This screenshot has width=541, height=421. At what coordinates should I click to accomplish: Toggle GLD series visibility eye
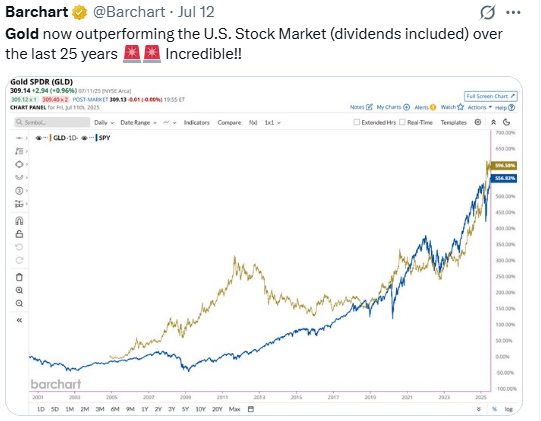point(39,138)
